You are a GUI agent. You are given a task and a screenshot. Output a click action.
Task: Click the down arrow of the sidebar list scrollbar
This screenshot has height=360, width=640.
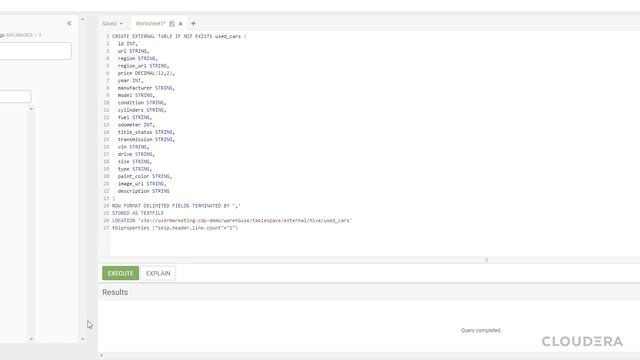click(31, 339)
